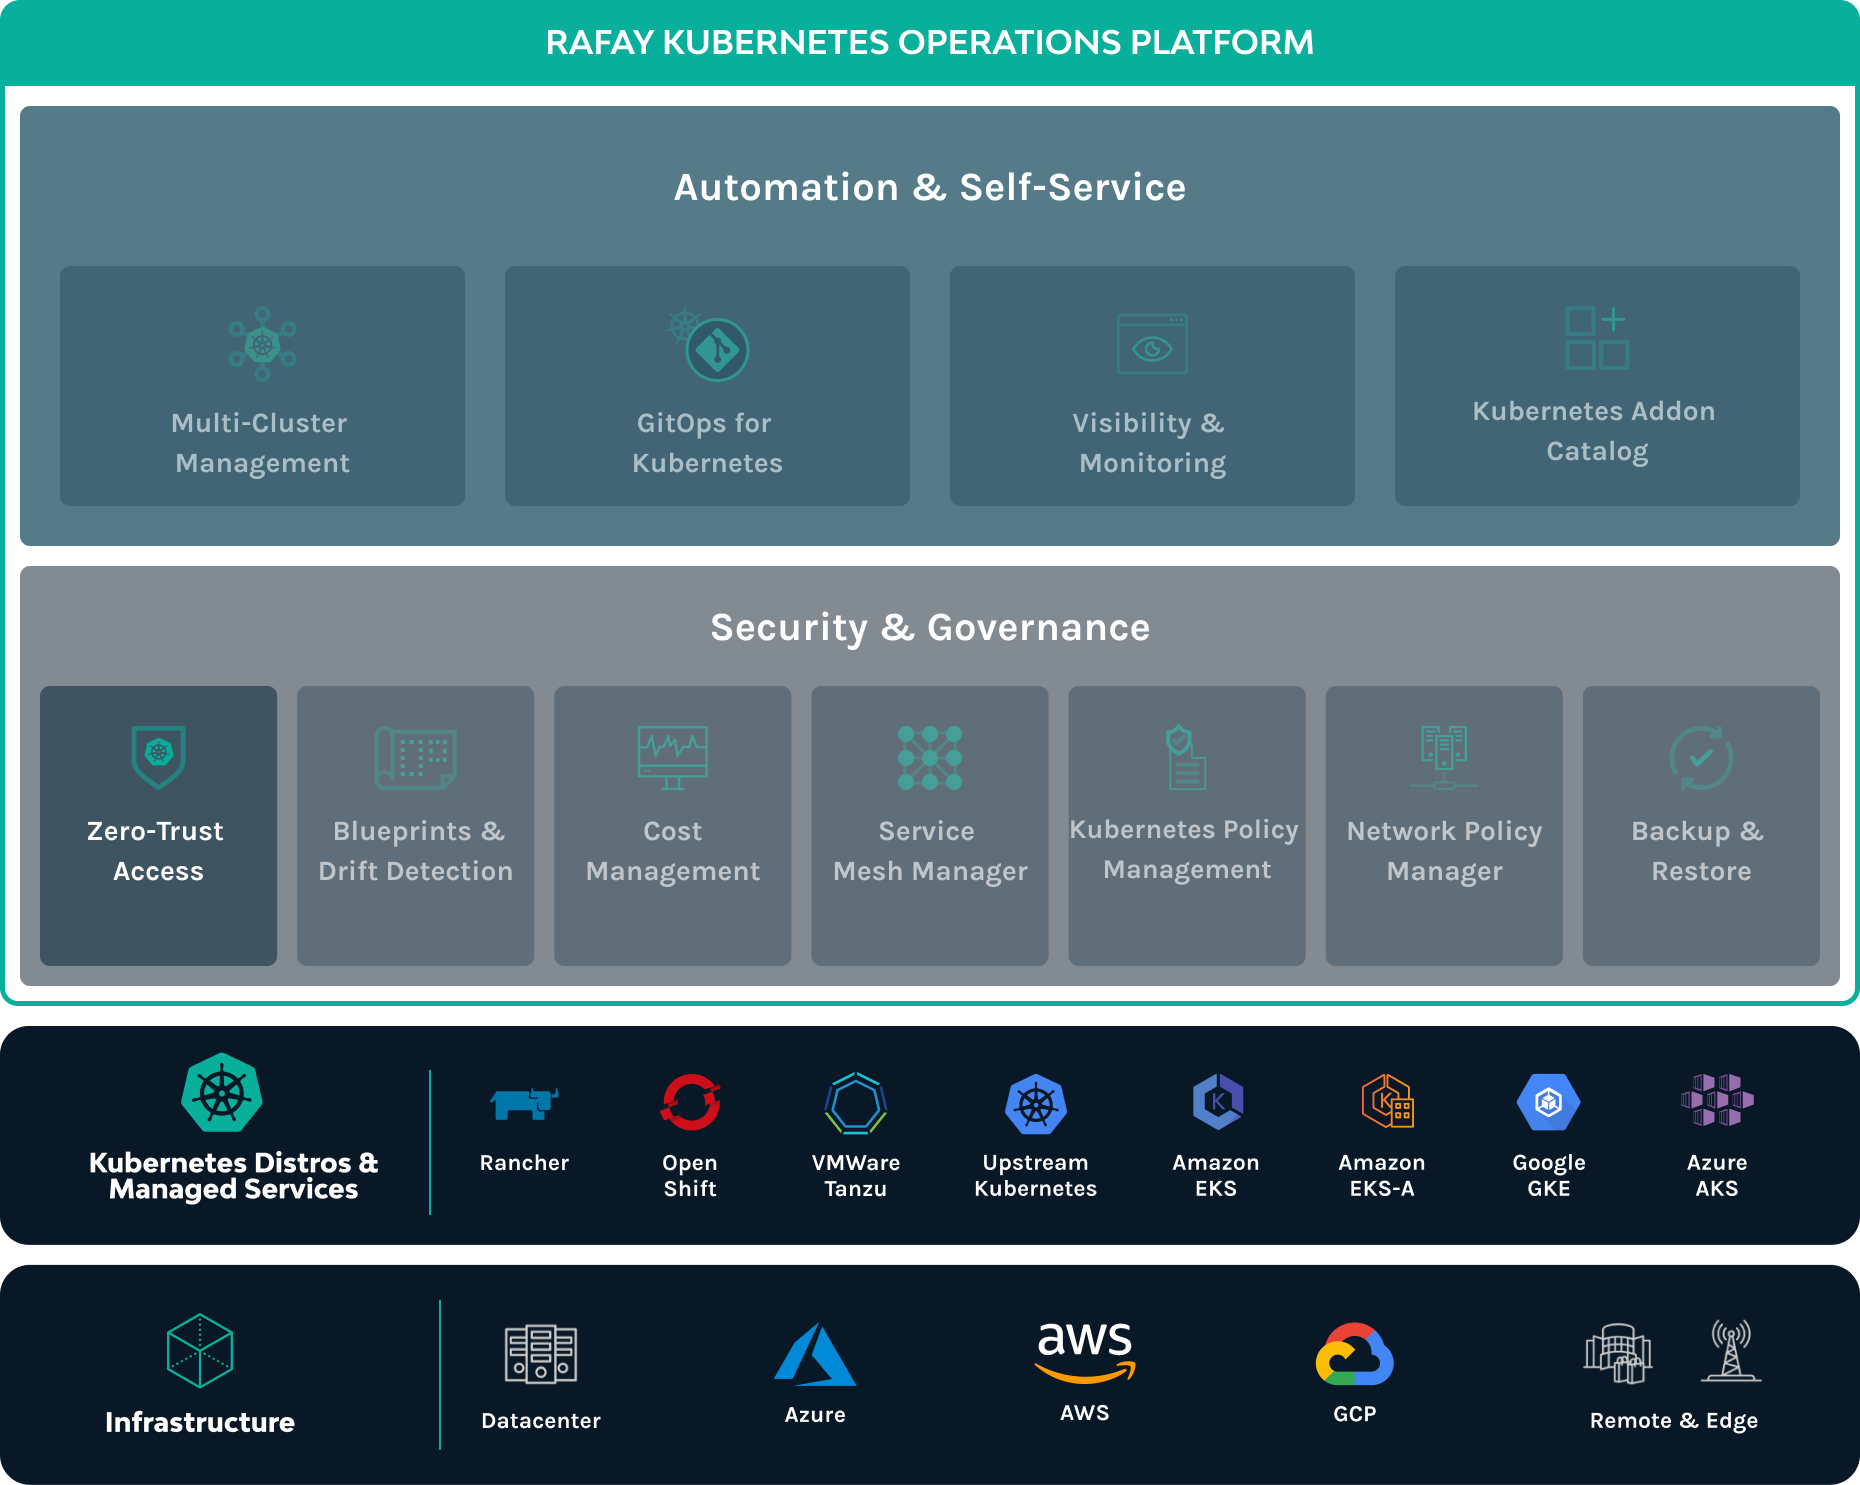Click the Multi-Cluster Management hub icon
The image size is (1860, 1485).
(x=262, y=344)
